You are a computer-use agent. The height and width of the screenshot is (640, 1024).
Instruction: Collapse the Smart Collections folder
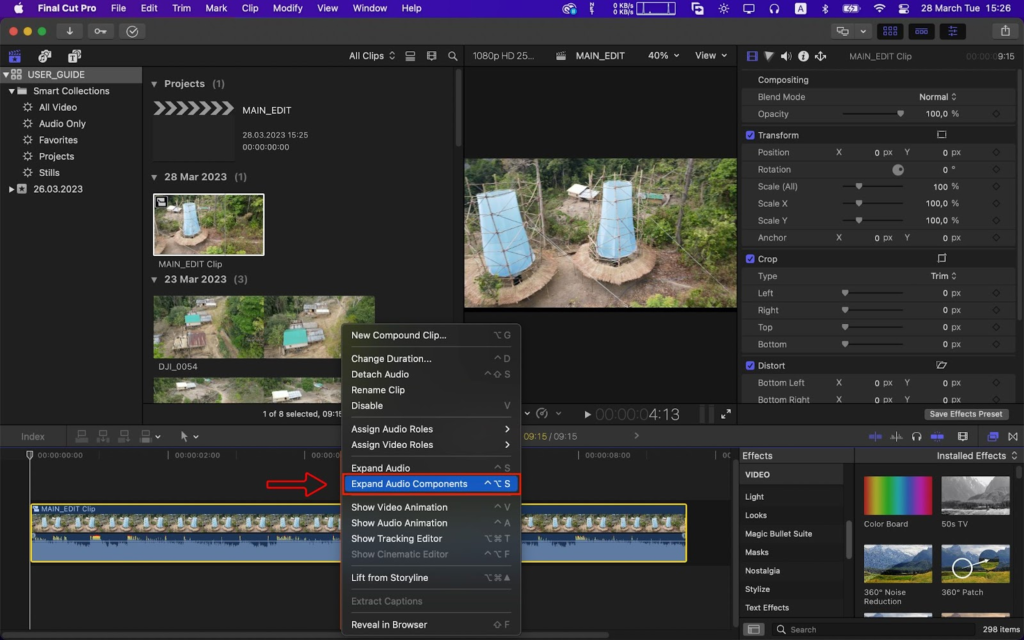12,91
